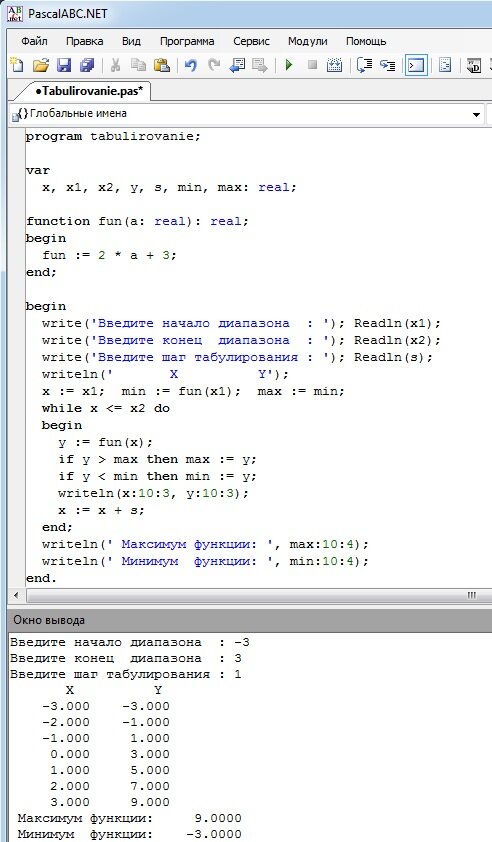Click the 'if y < min then min := y;' line
492x842 pixels.
coord(157,477)
